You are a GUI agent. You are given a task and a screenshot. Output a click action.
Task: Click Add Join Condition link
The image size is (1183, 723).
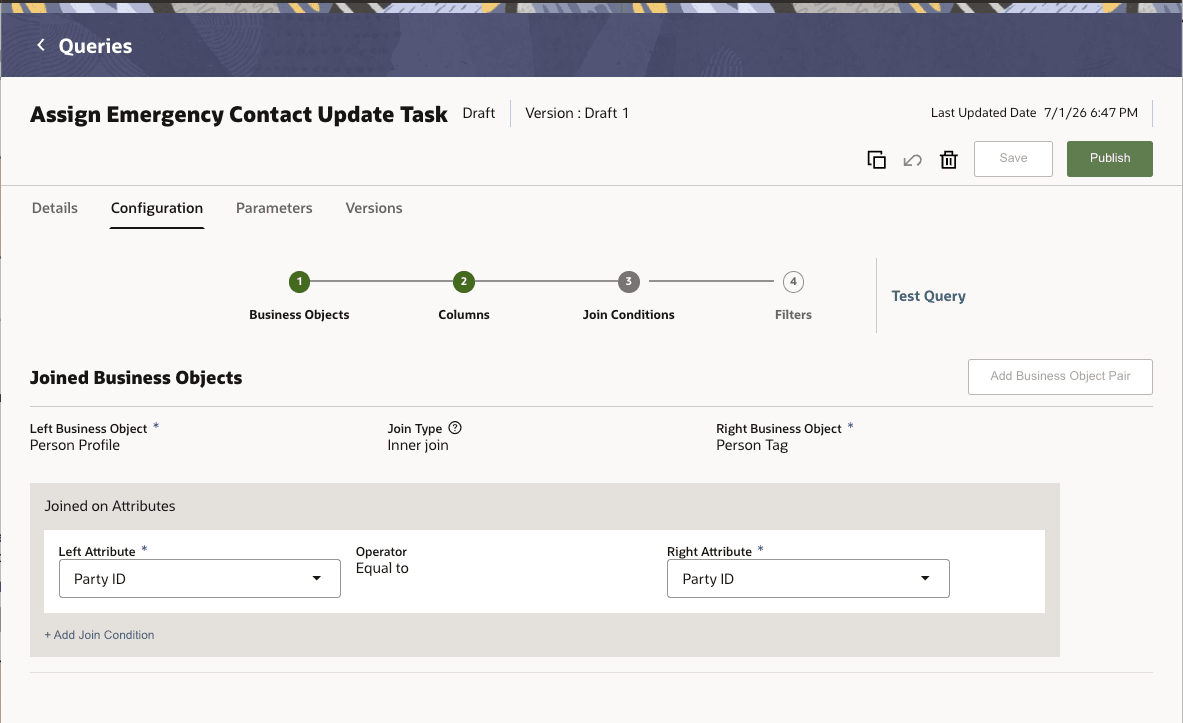click(99, 635)
